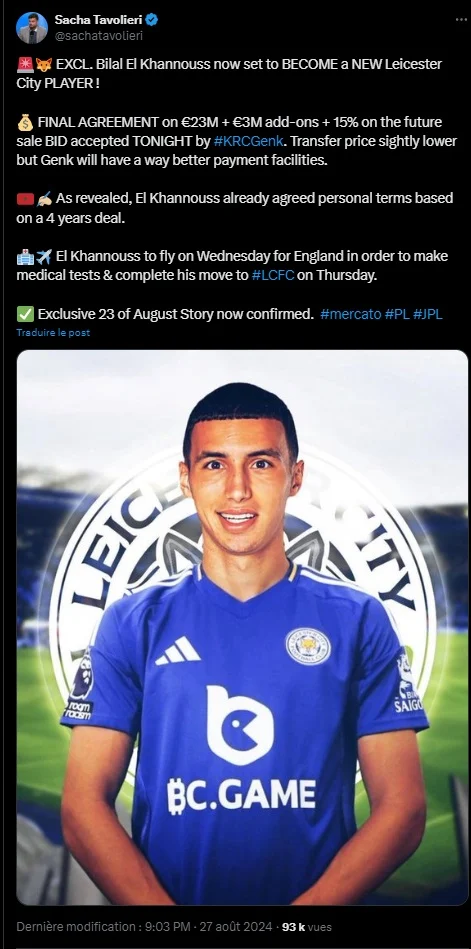Click the airplane emoji
Screen dimensions: 471x949
click(x=44, y=257)
